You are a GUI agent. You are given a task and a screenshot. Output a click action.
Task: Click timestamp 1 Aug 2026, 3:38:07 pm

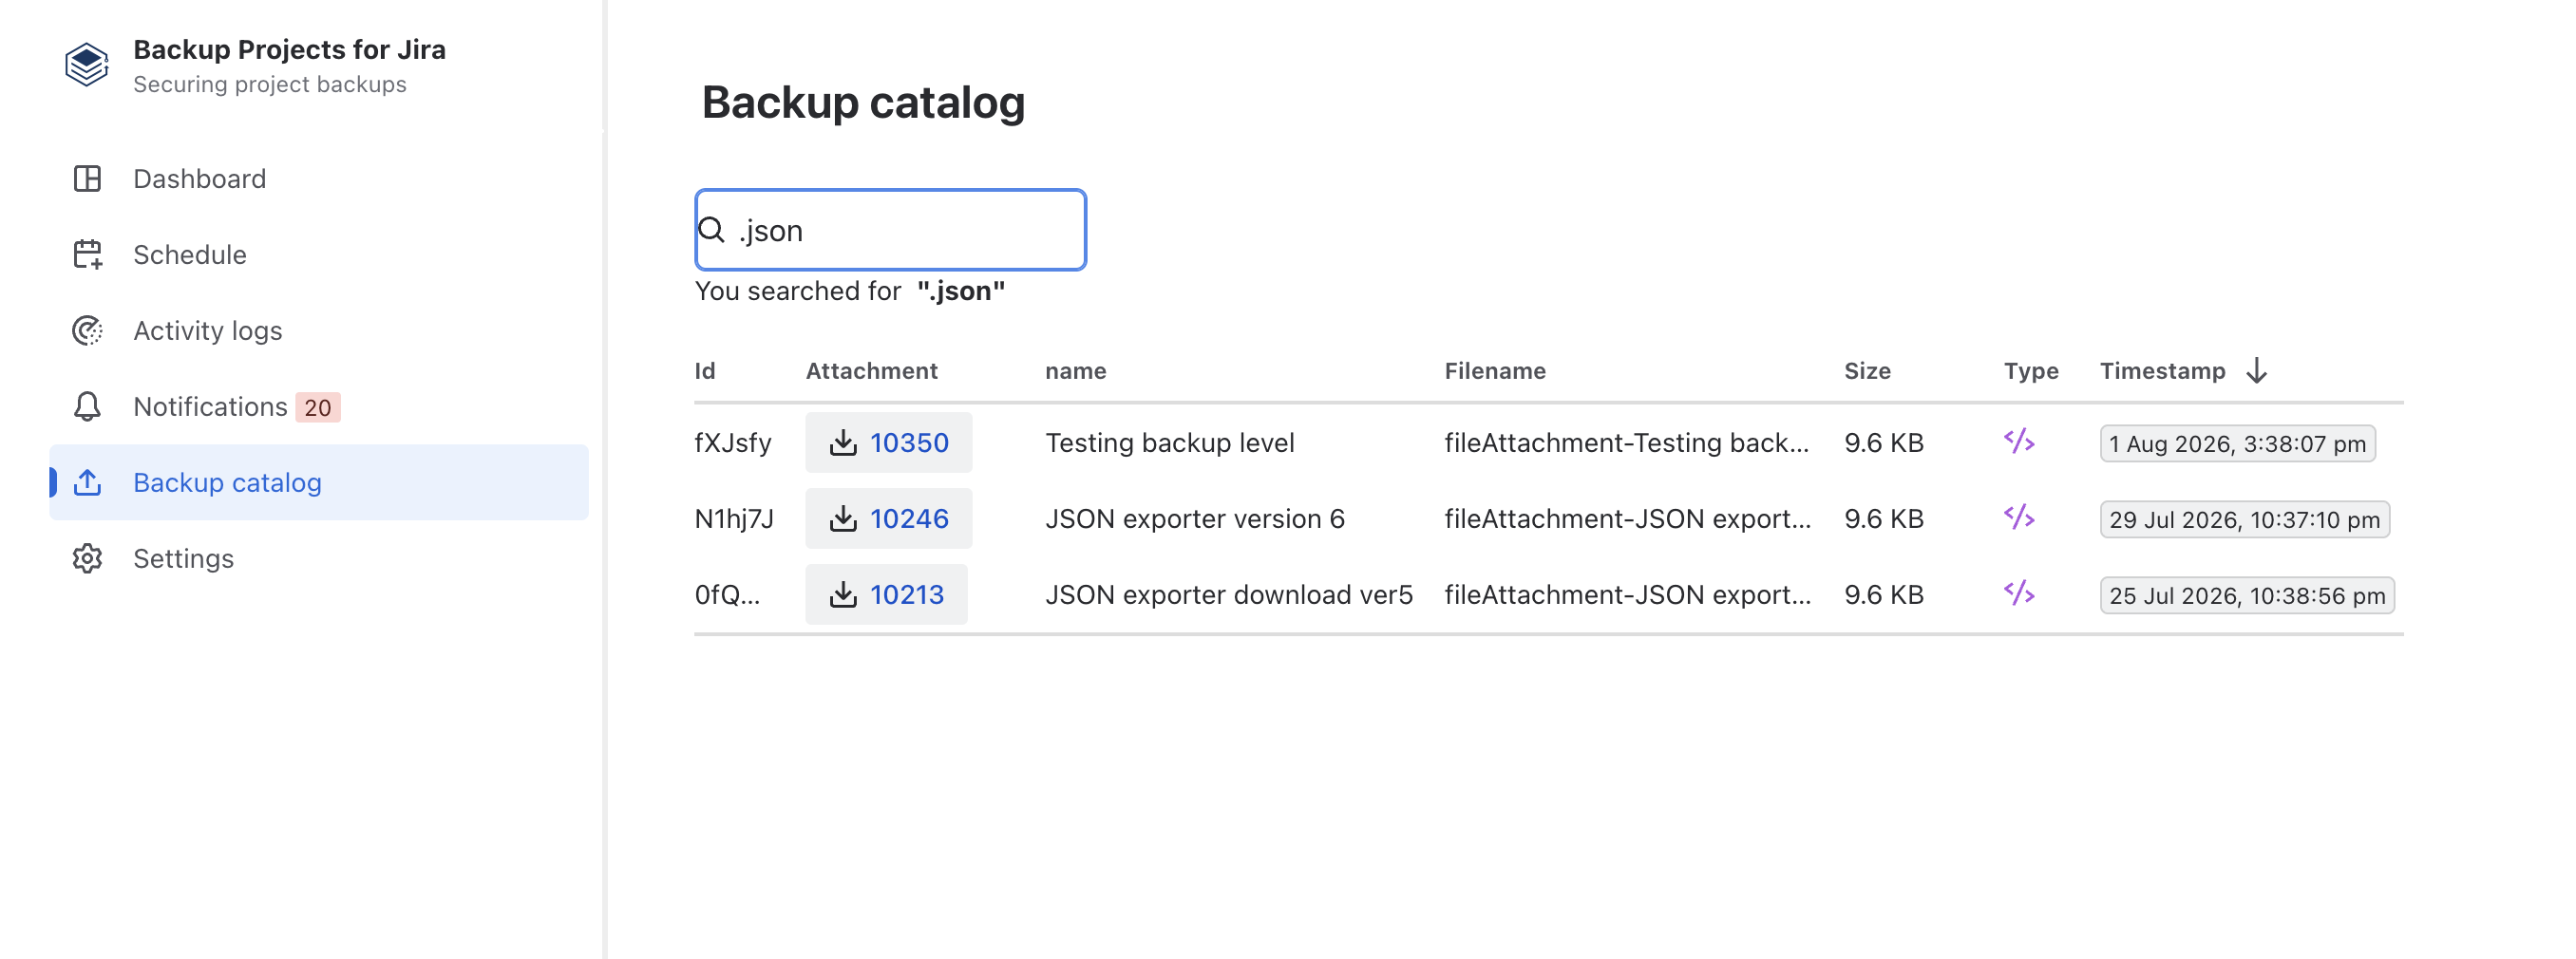pyautogui.click(x=2237, y=443)
